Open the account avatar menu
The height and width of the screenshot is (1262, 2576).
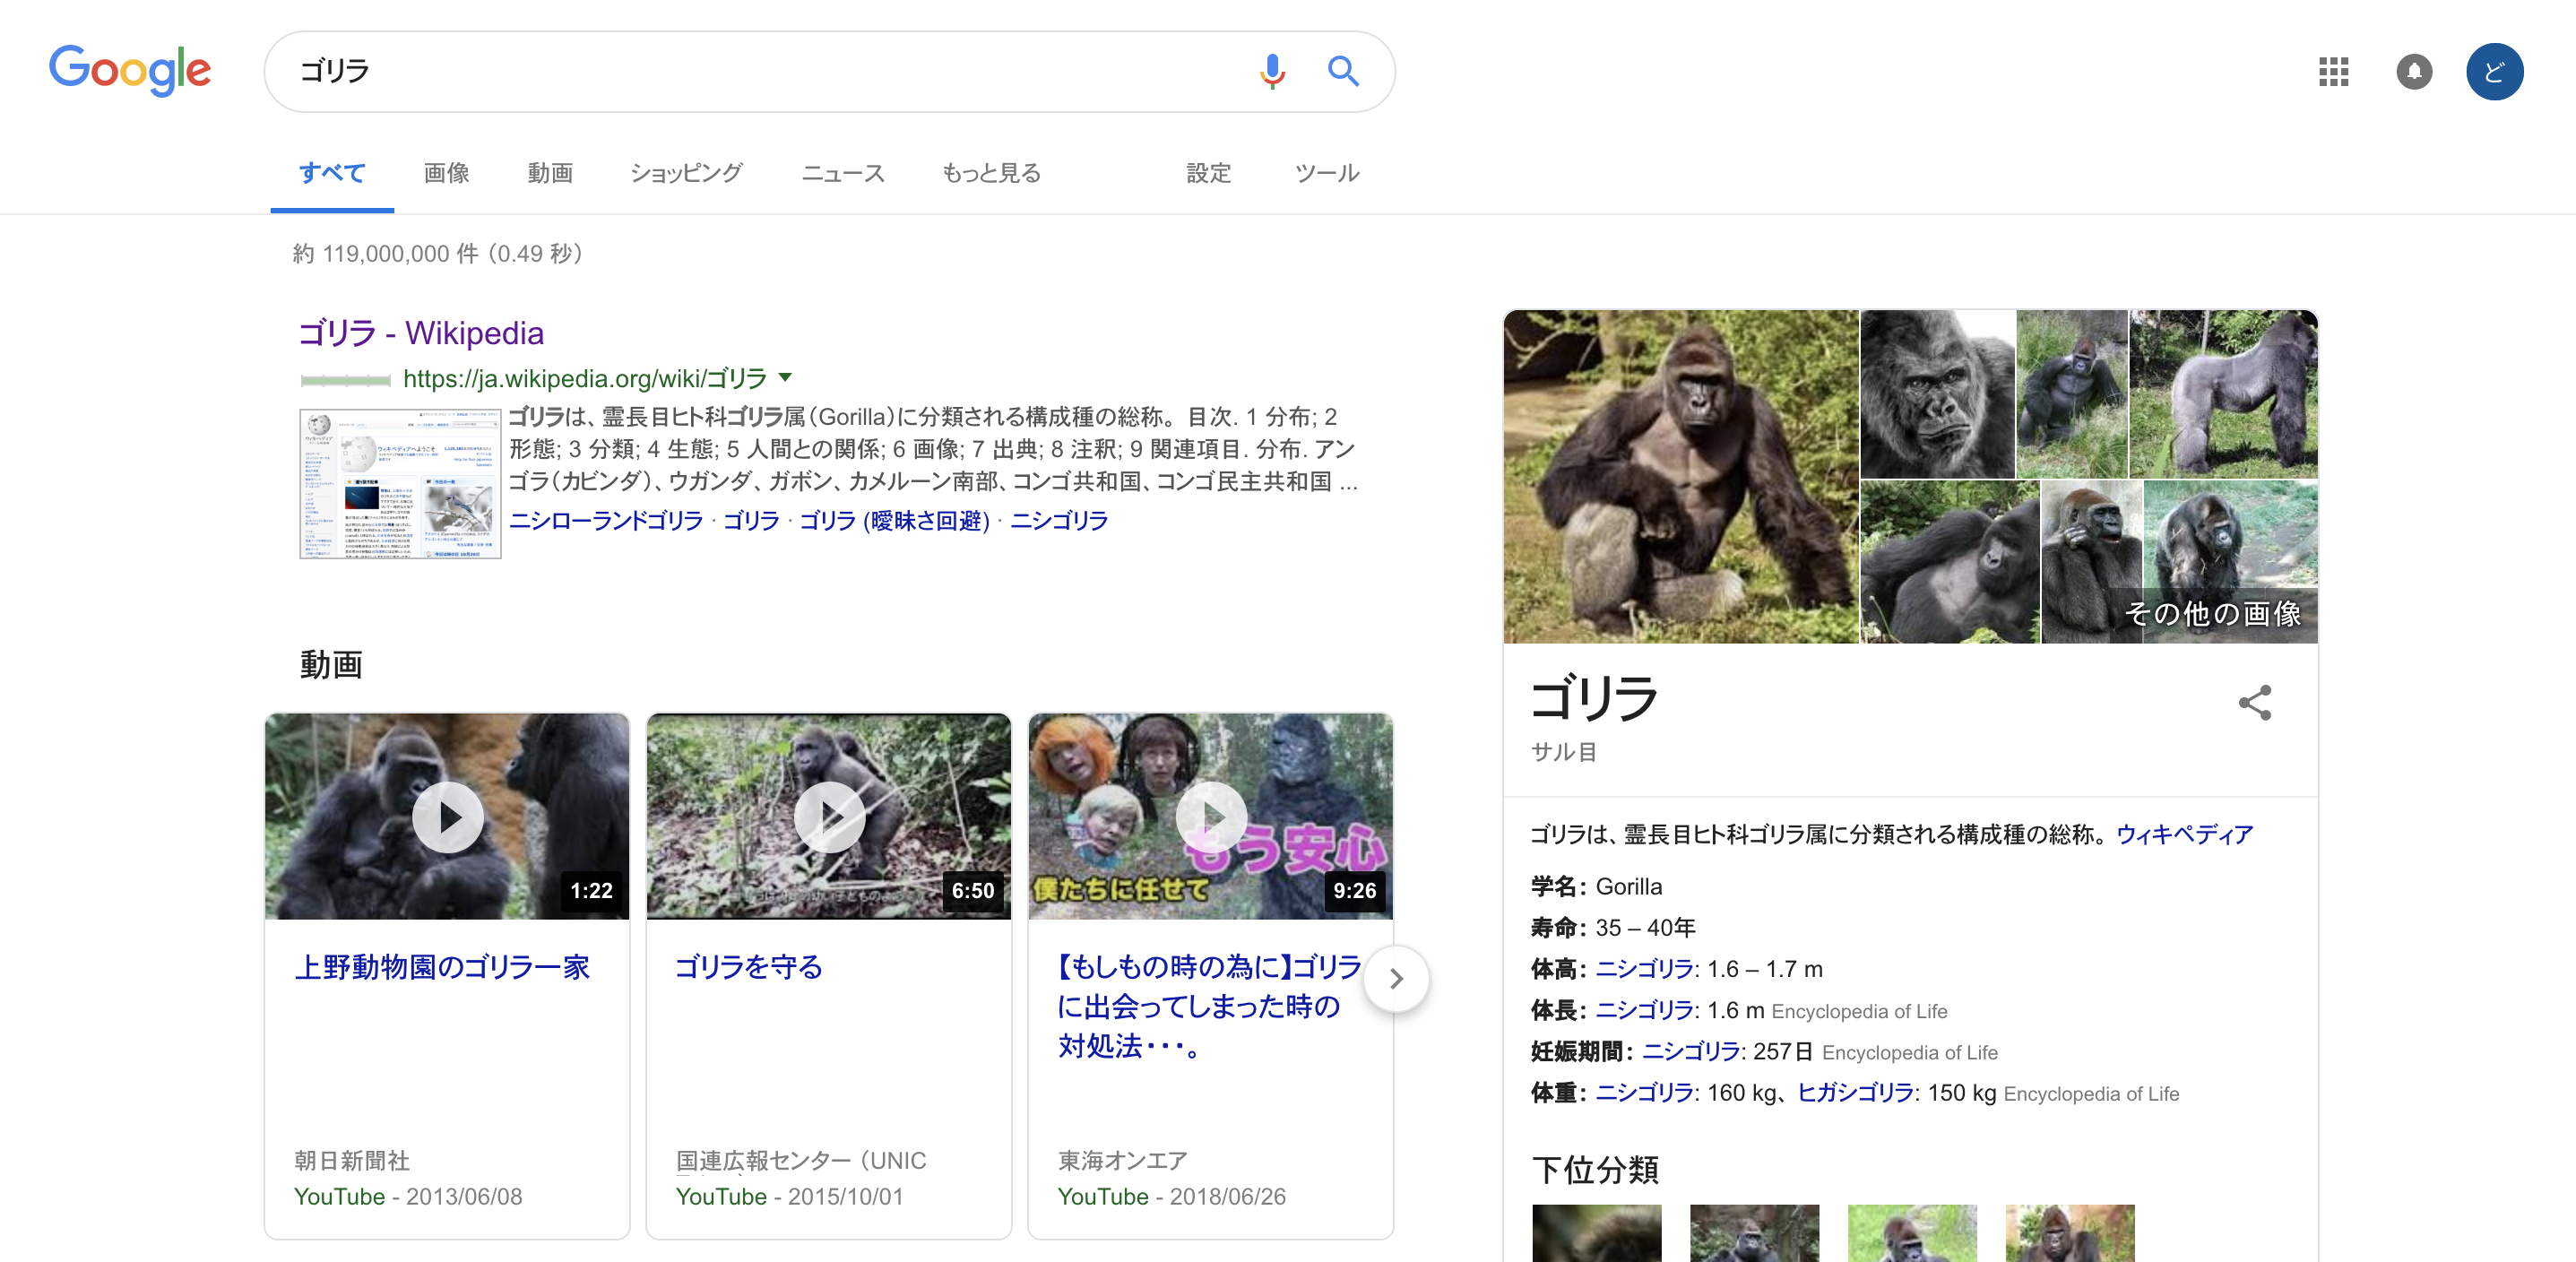(x=2494, y=71)
